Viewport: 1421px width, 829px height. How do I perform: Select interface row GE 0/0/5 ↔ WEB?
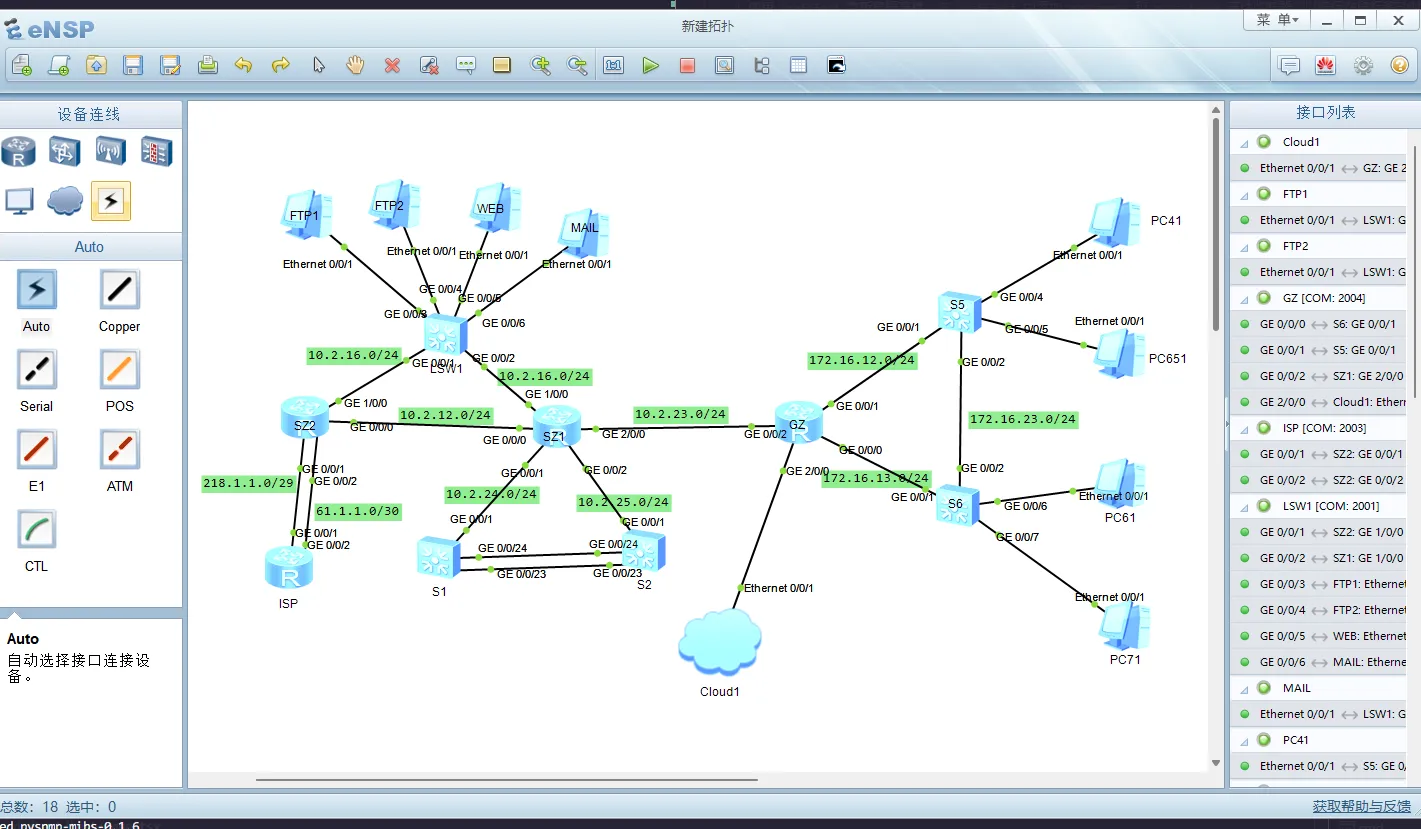[x=1318, y=636]
